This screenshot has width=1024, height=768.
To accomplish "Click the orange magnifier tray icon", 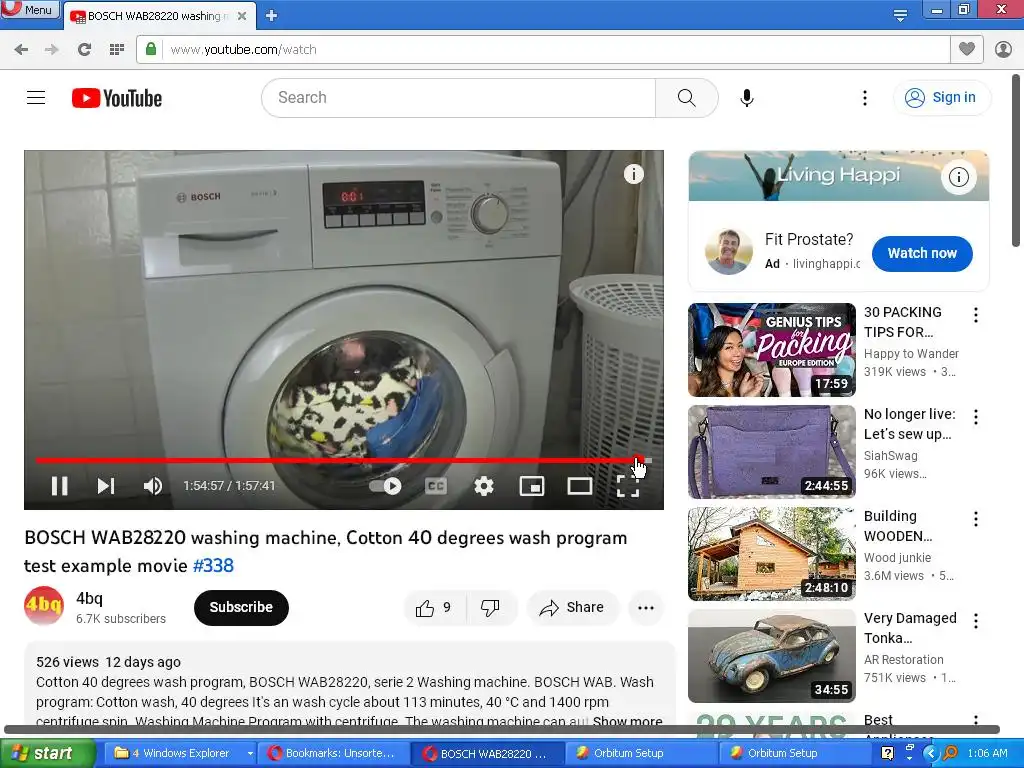I will tap(950, 753).
